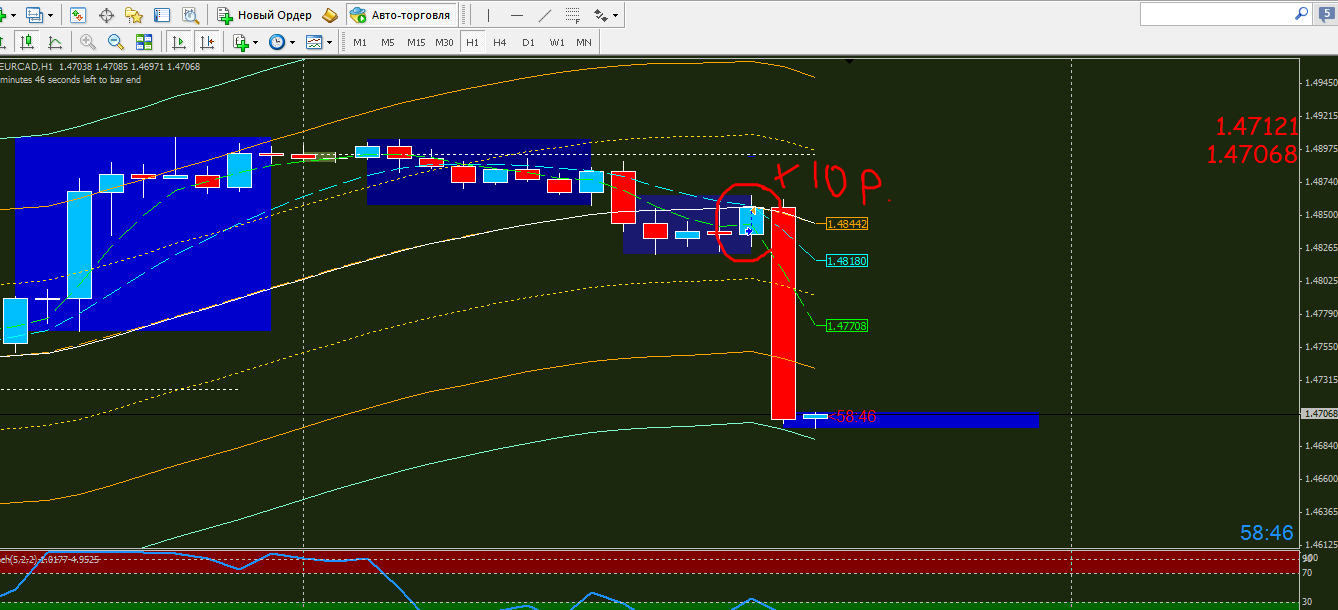
Task: Show the Terminal panel icon
Action: point(162,15)
